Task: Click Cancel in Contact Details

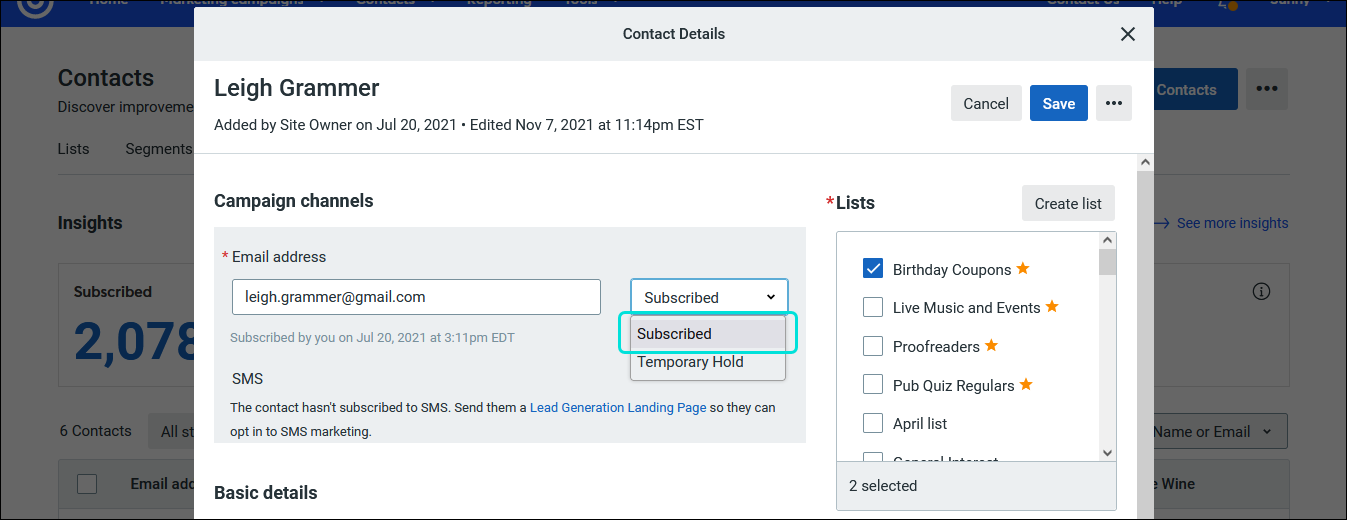Action: tap(986, 103)
